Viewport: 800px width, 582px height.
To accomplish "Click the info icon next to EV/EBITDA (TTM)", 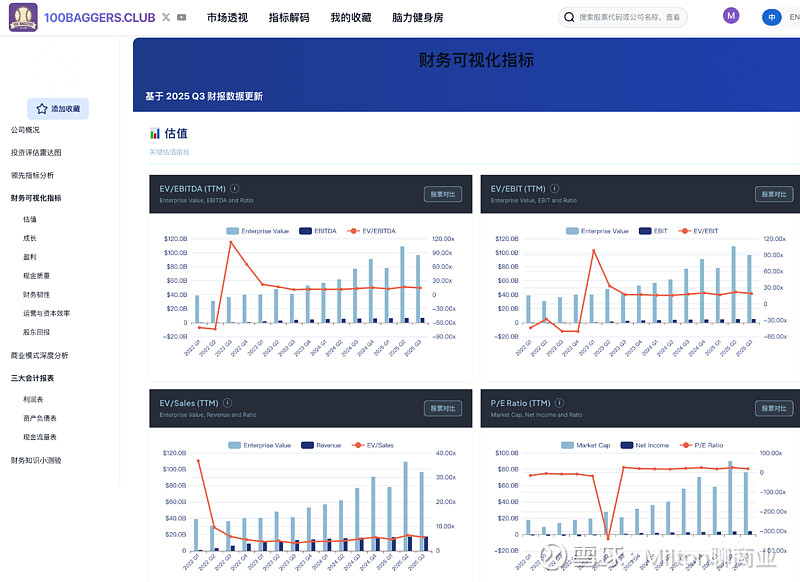I will click(x=235, y=188).
